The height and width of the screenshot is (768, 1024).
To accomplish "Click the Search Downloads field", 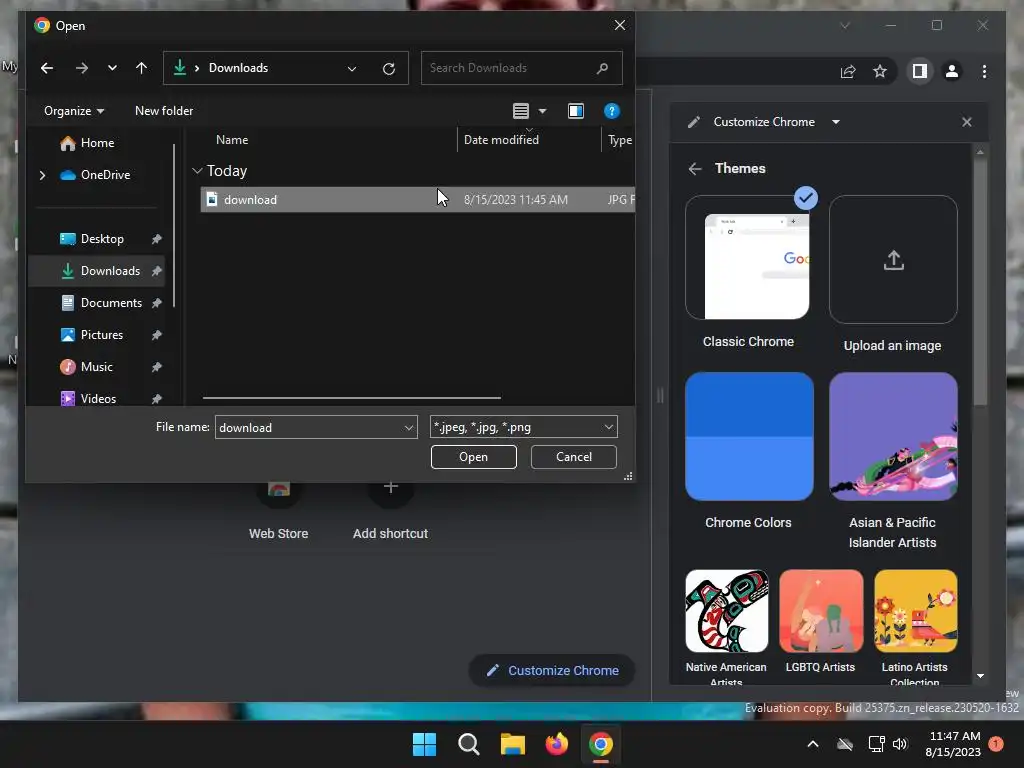I will [x=521, y=68].
